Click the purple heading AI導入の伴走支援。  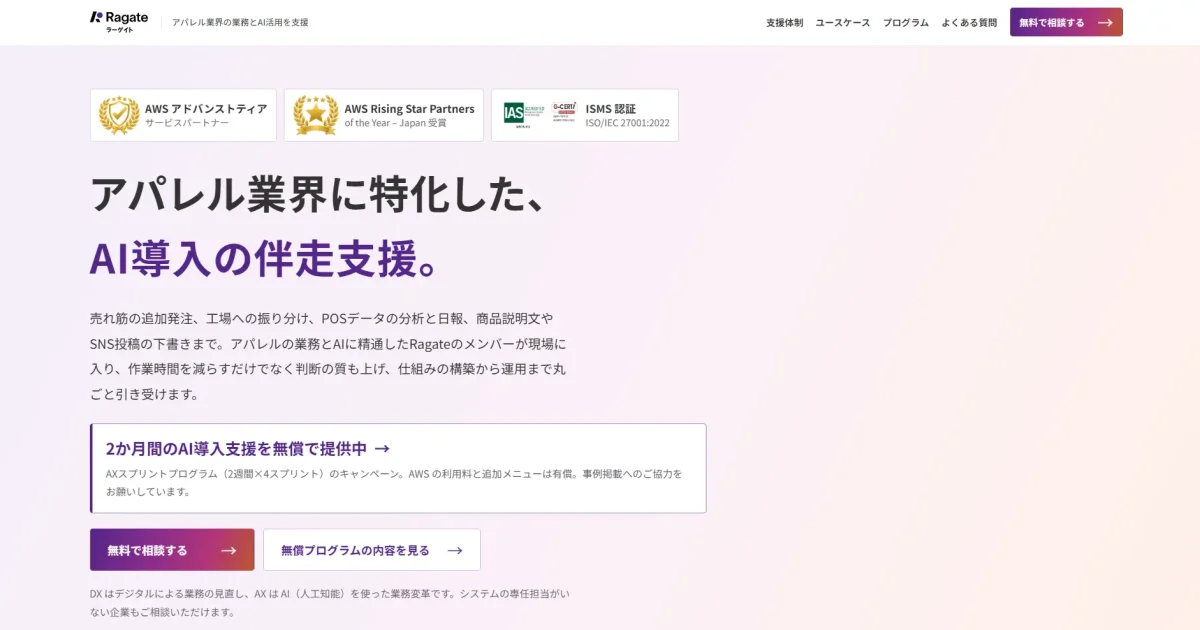(x=265, y=258)
